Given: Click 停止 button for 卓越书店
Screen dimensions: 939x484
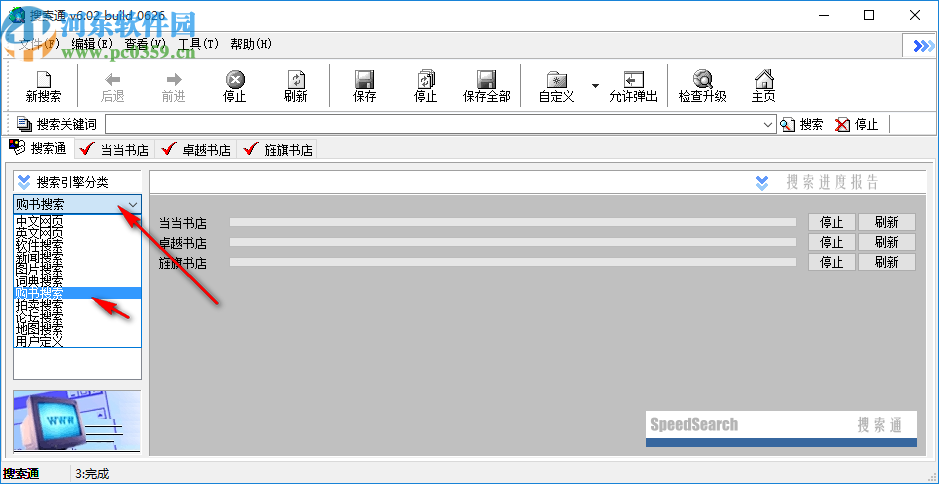Looking at the screenshot, I should tap(831, 242).
